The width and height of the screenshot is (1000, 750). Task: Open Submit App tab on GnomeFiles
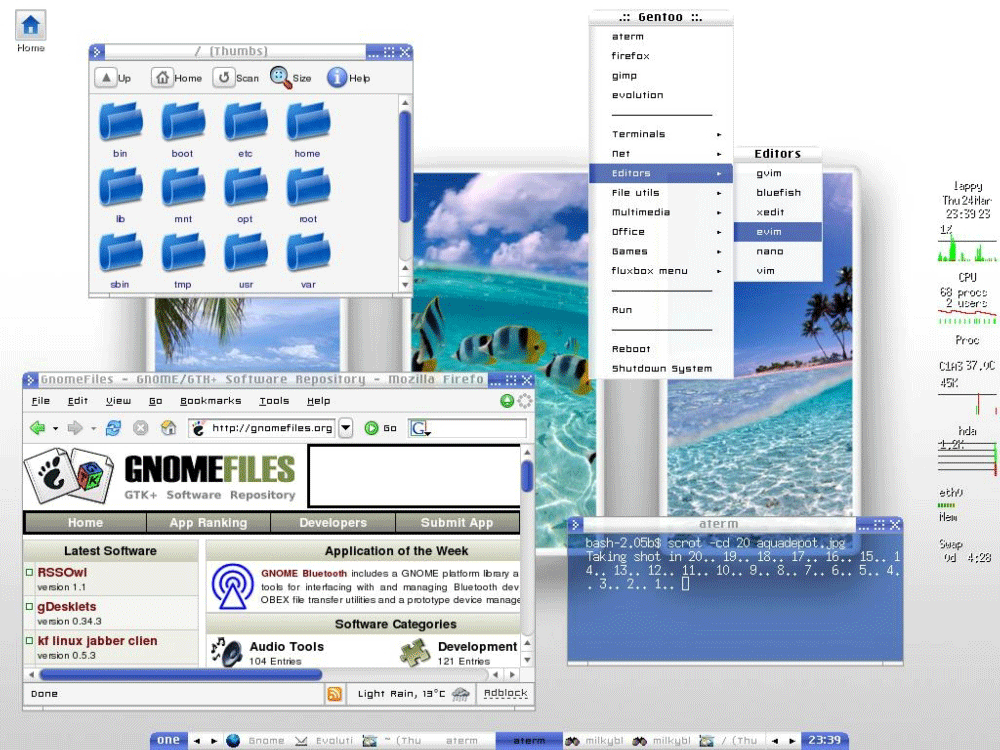click(x=457, y=522)
